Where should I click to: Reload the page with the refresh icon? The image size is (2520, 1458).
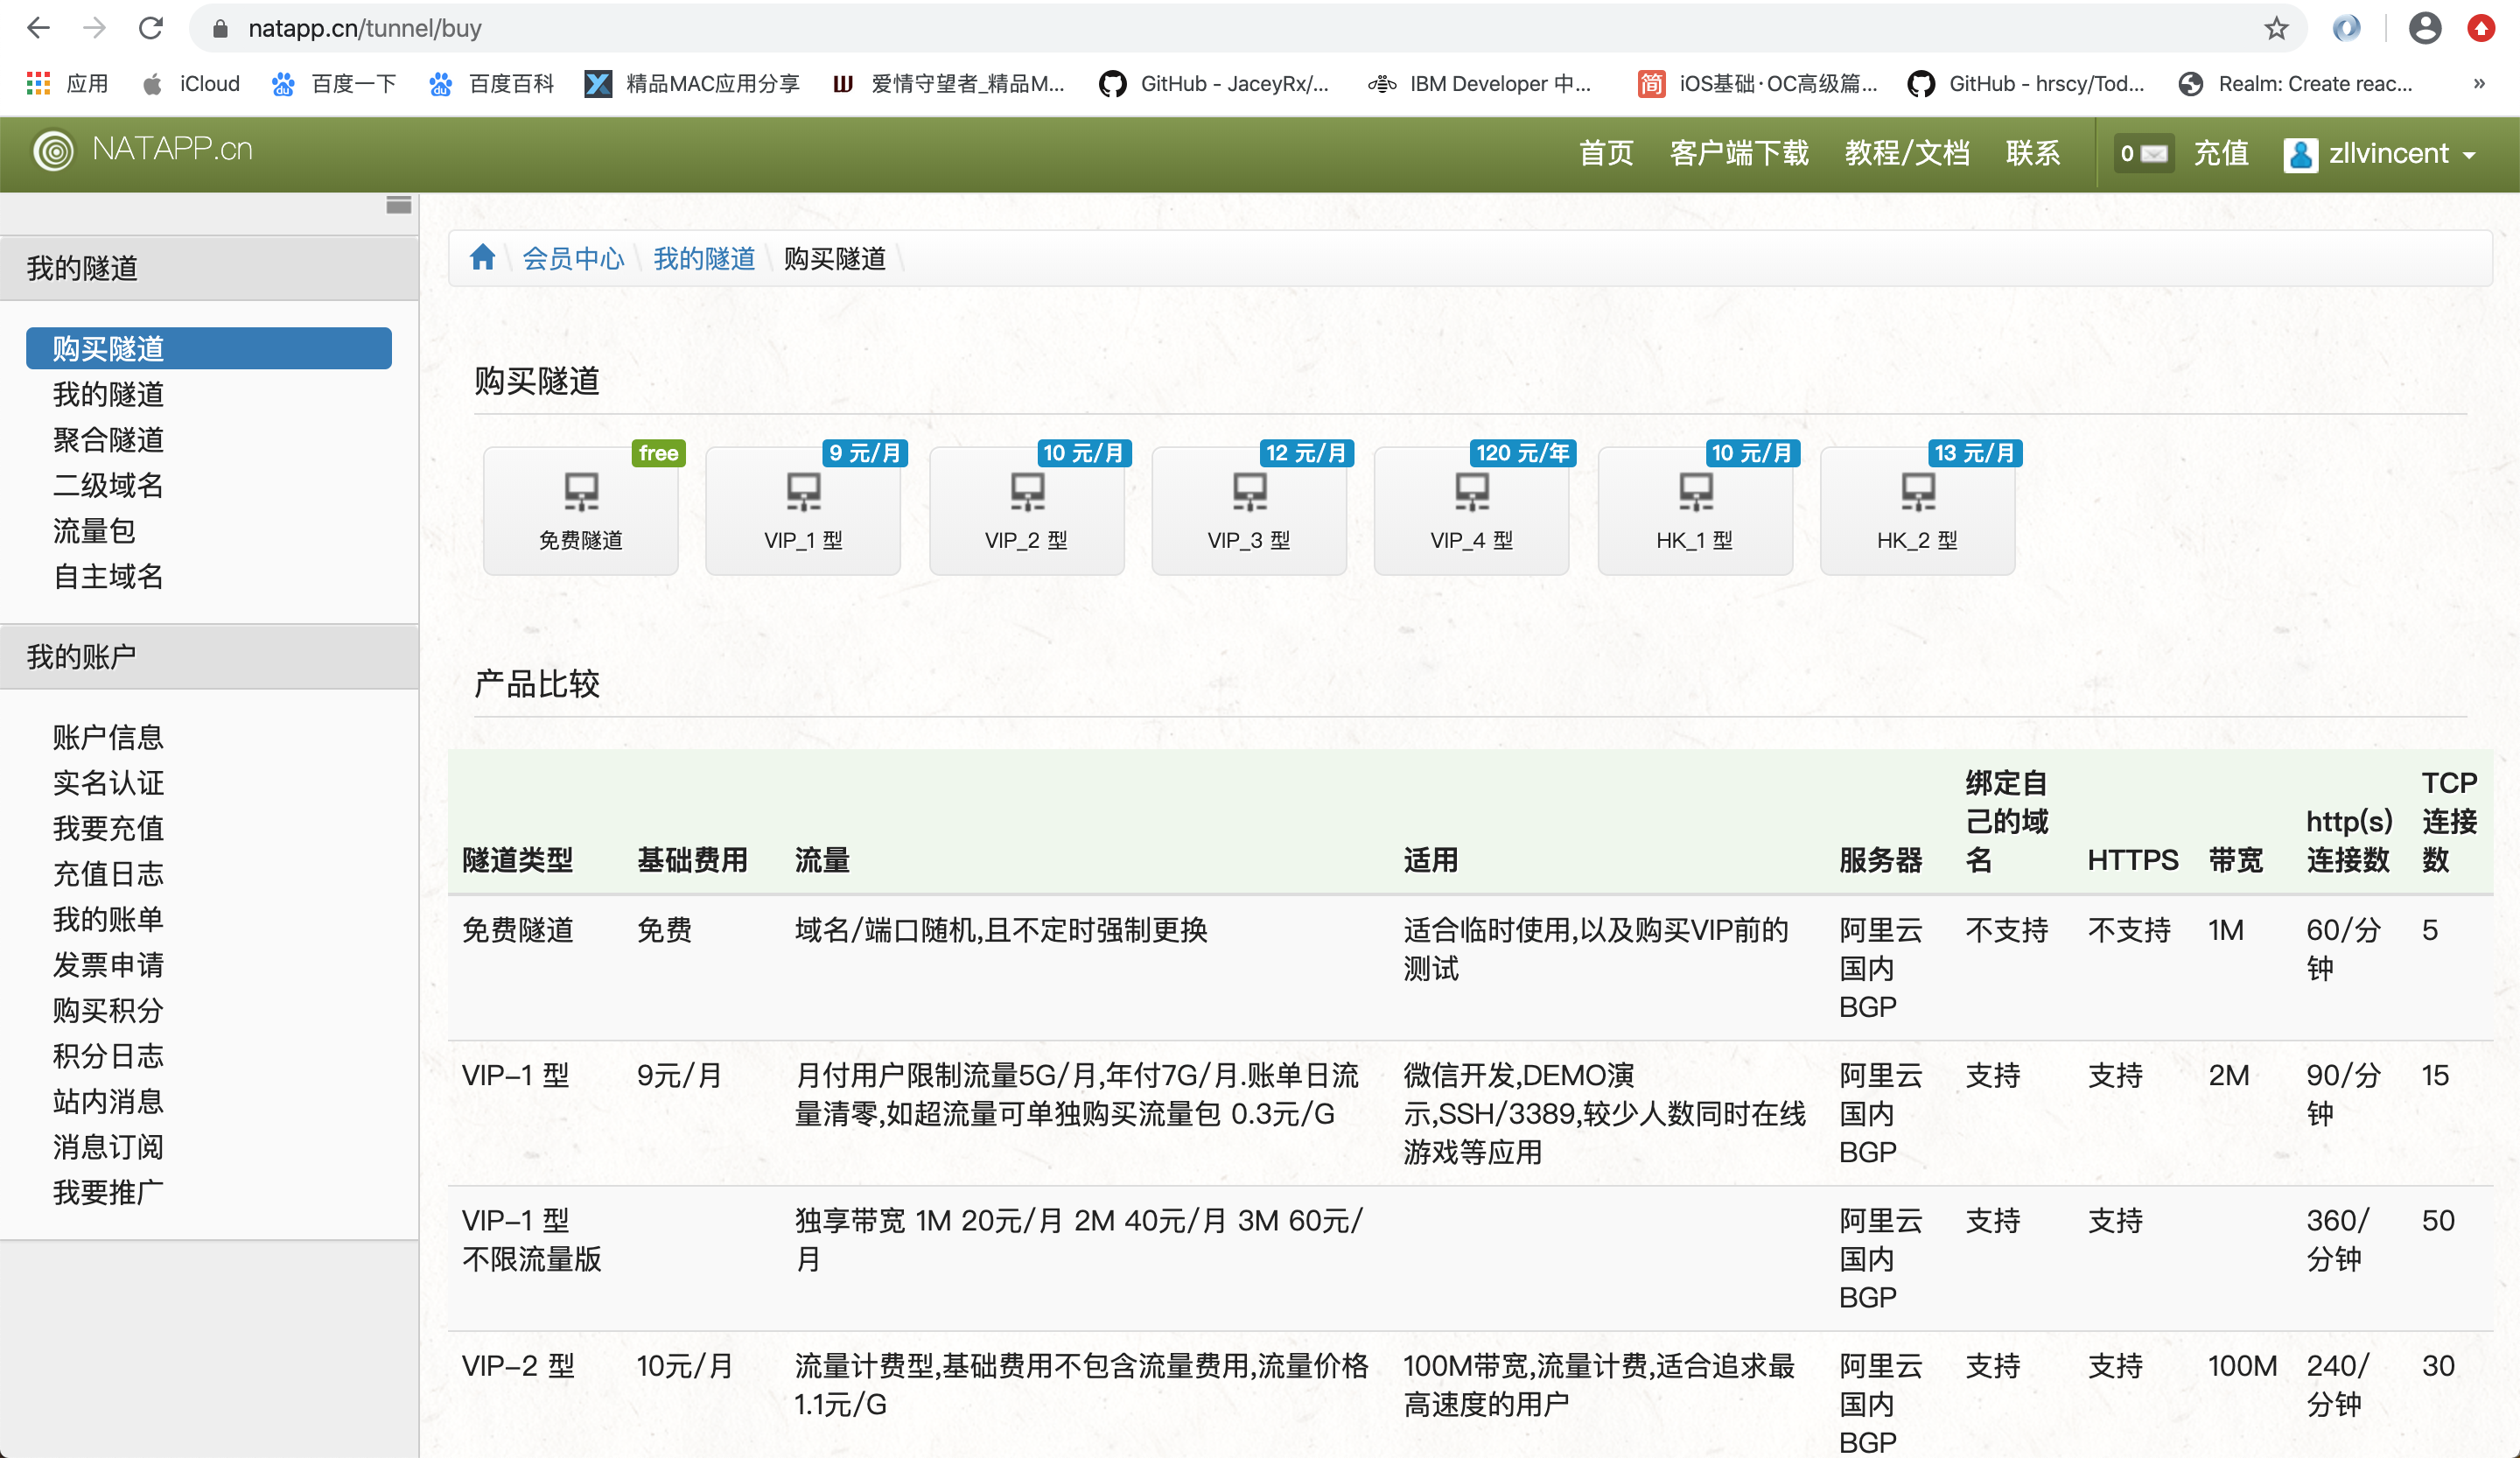(151, 28)
